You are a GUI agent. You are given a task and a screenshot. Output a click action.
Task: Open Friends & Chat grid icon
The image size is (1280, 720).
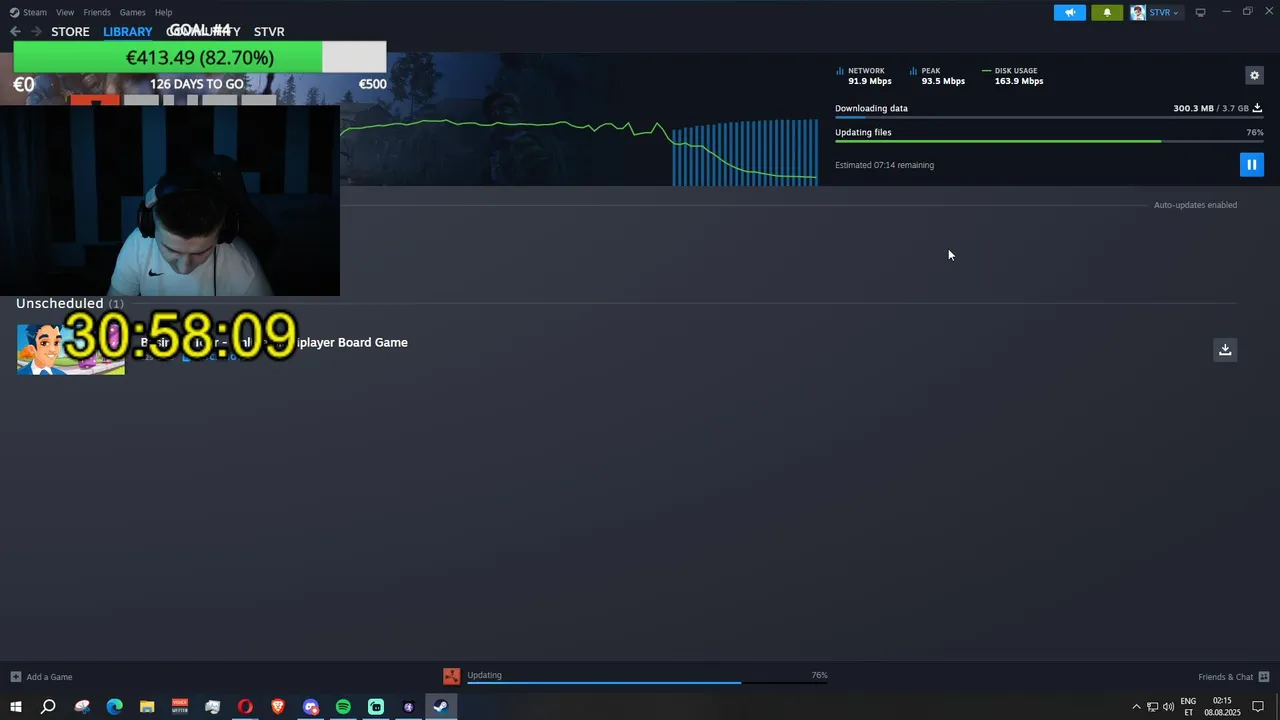(x=1264, y=677)
